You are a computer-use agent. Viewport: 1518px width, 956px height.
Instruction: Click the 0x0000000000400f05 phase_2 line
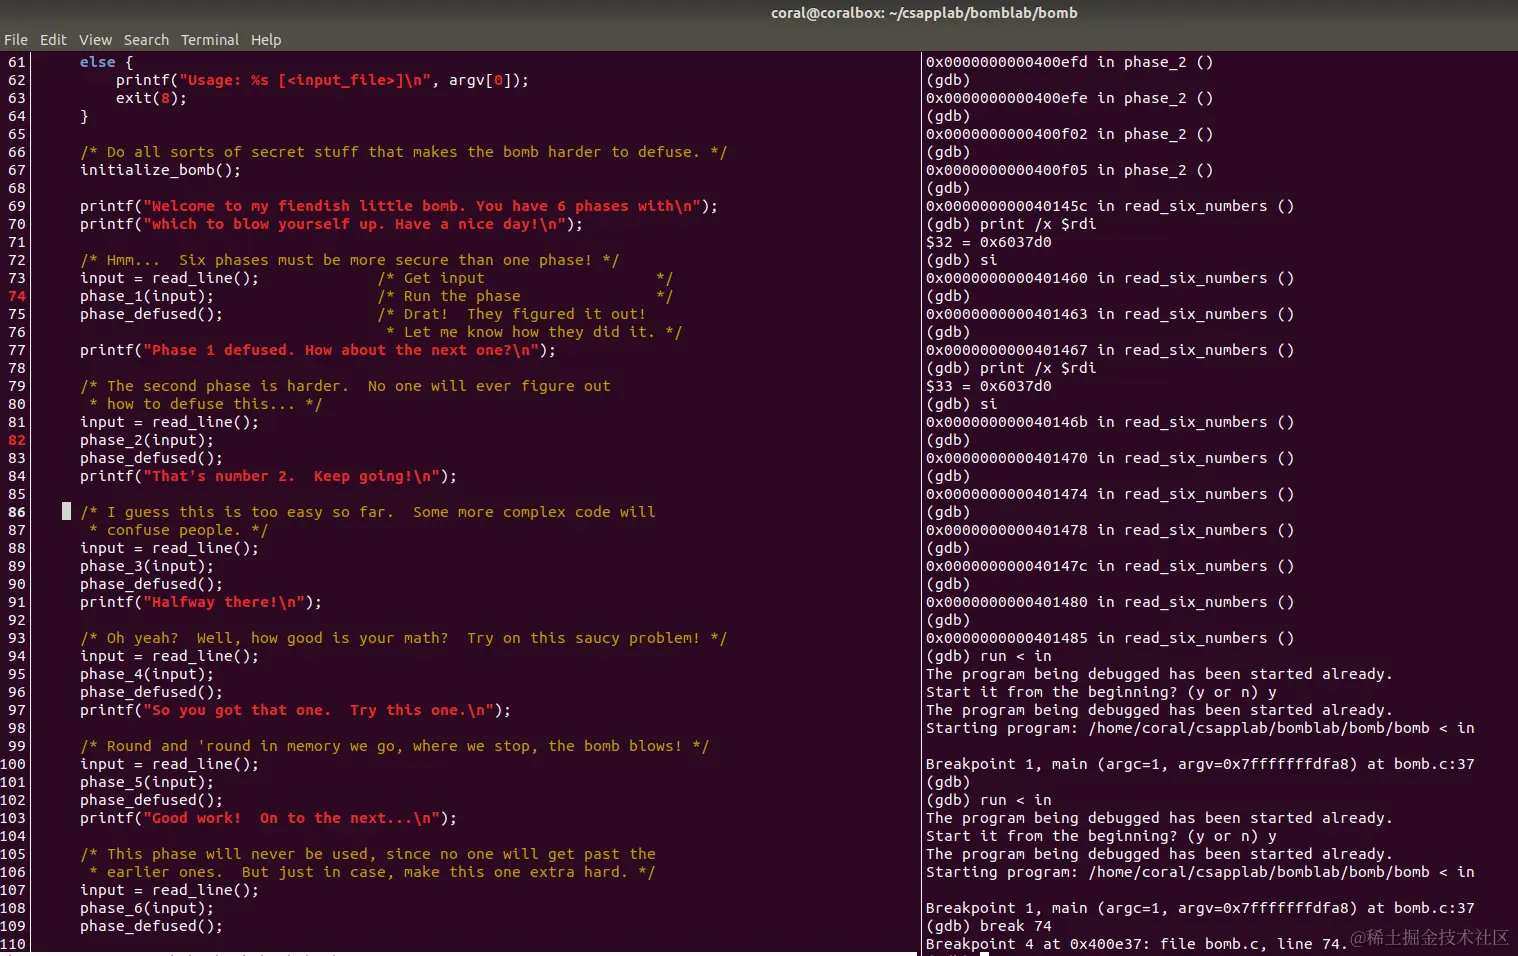pos(1069,170)
